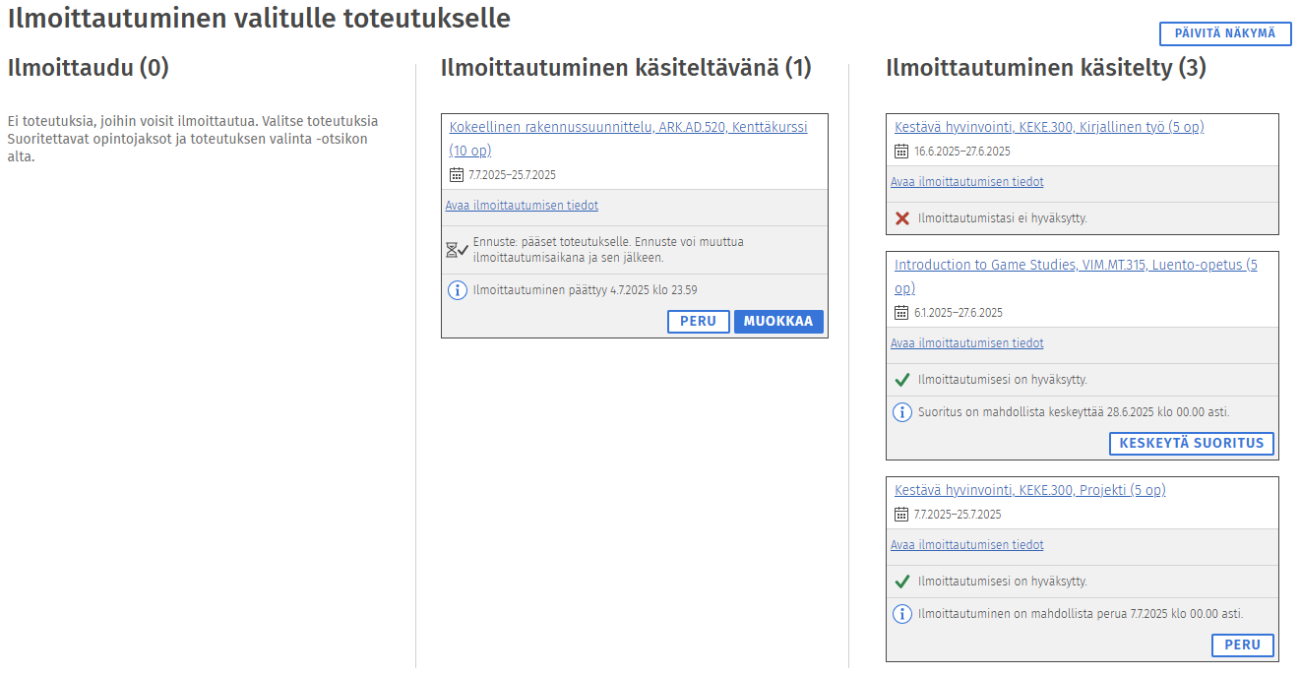Click info icon beside 'Ilmoittautuminen päättyy 4.7.2025'
The image size is (1300, 675).
click(456, 291)
